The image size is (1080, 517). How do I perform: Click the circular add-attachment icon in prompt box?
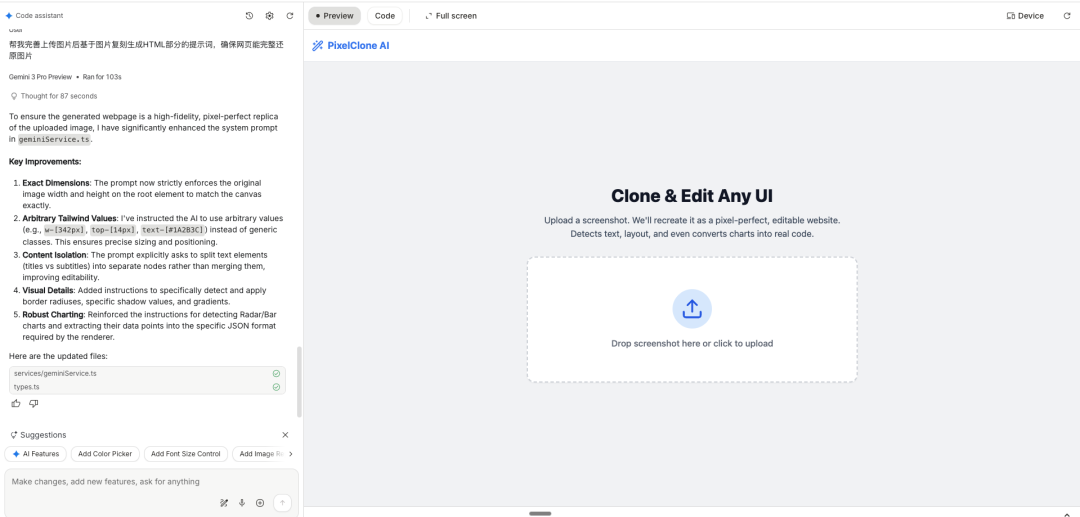(x=260, y=503)
